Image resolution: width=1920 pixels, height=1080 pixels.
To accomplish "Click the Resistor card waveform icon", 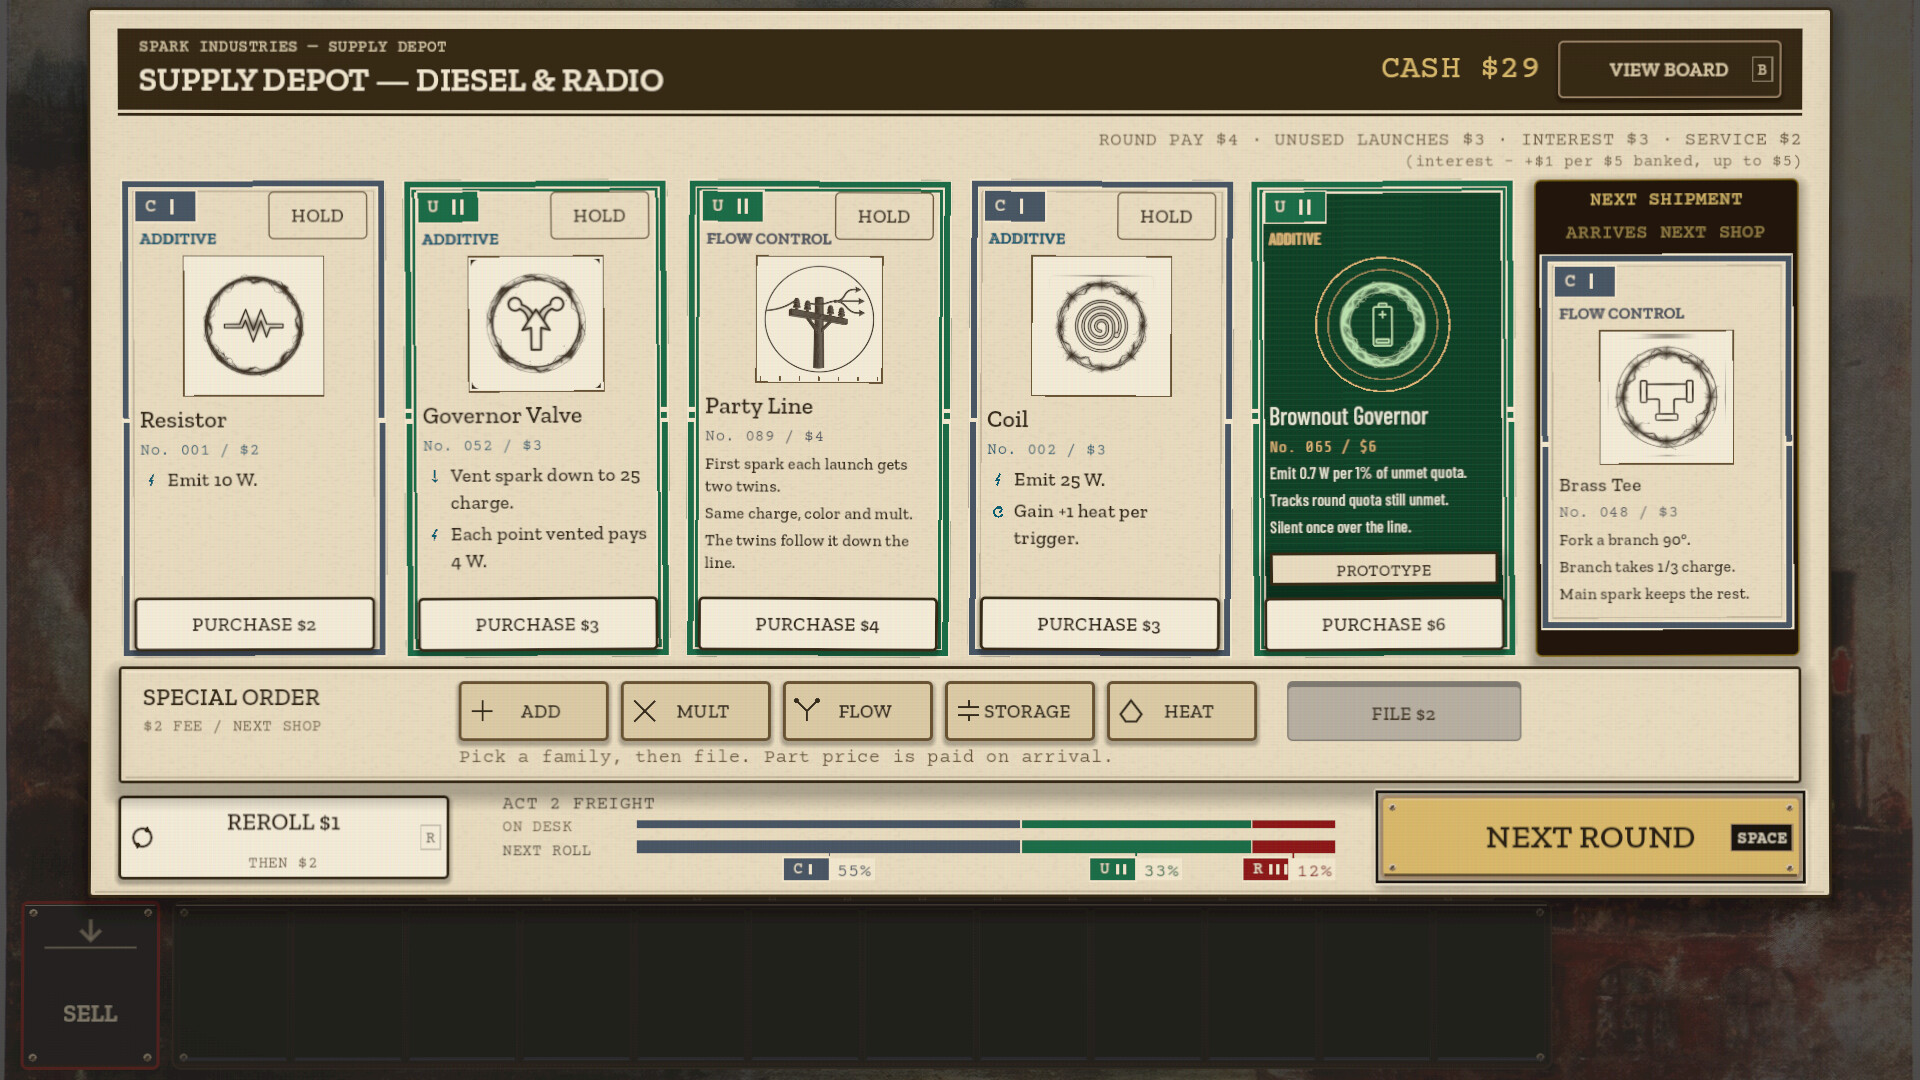I will click(x=253, y=325).
